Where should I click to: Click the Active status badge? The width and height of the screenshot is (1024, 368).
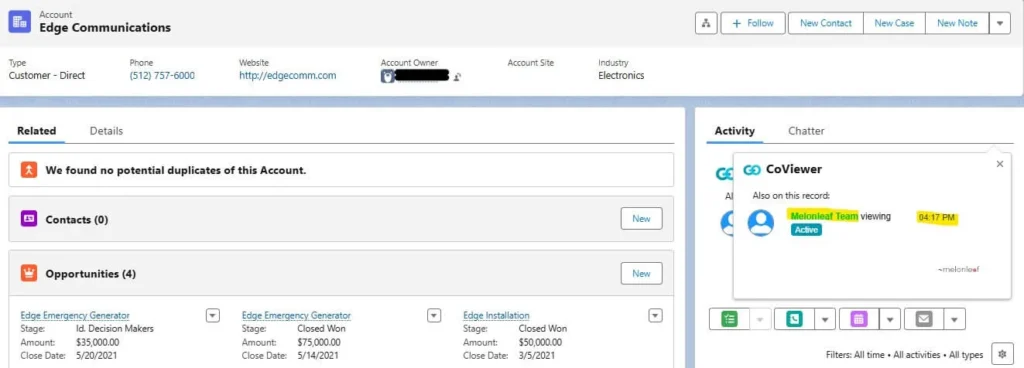[x=806, y=230]
